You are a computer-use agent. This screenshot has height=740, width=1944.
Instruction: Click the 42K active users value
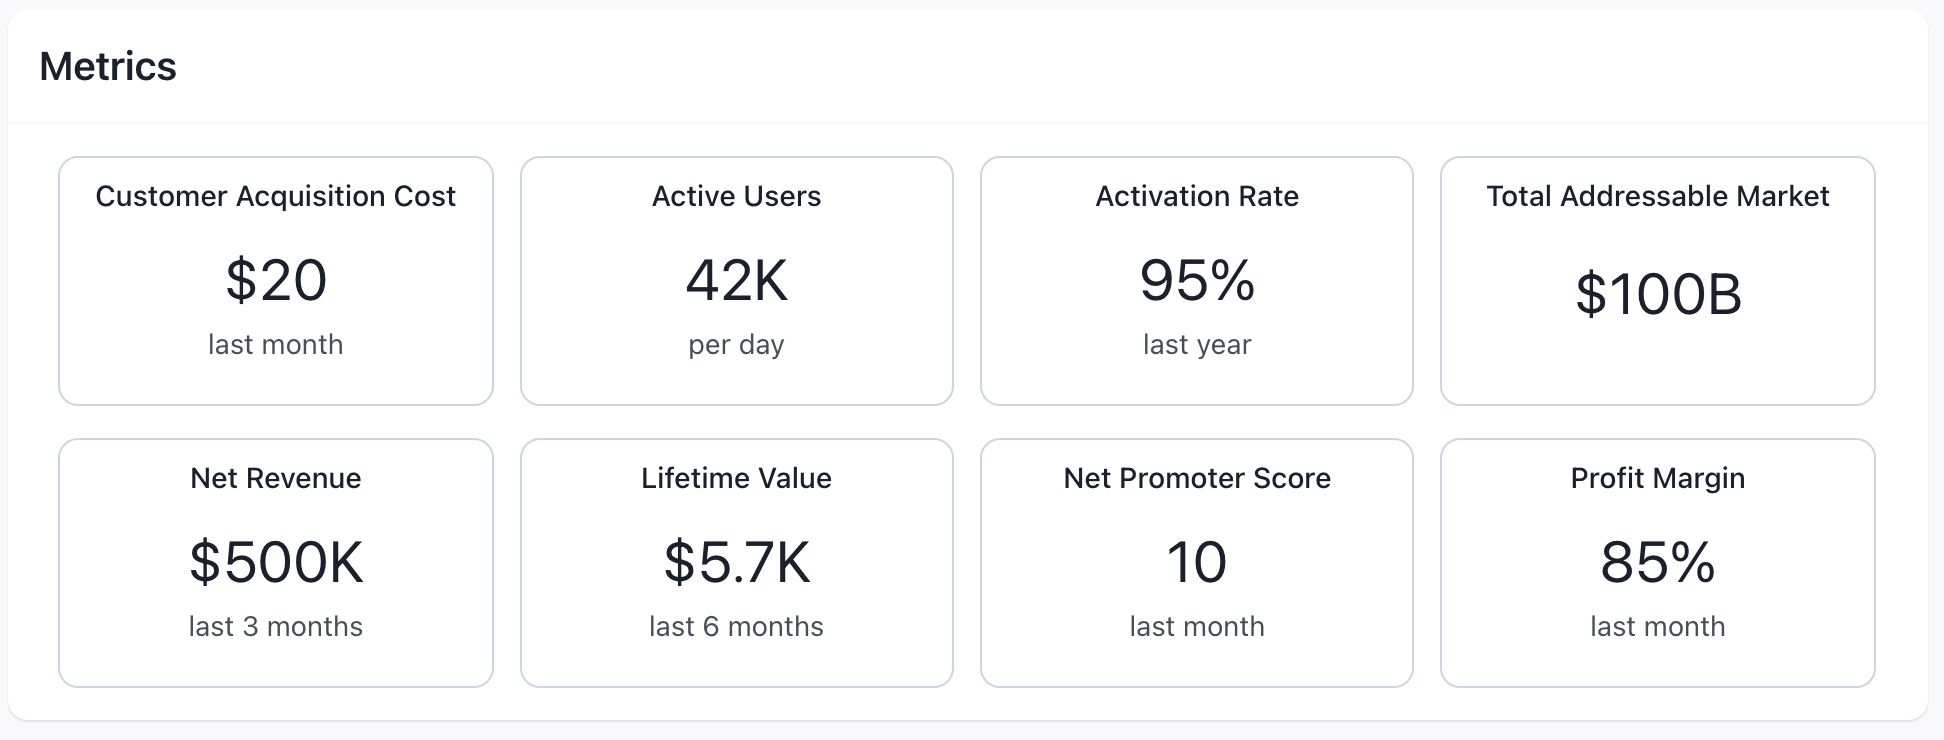pos(736,280)
